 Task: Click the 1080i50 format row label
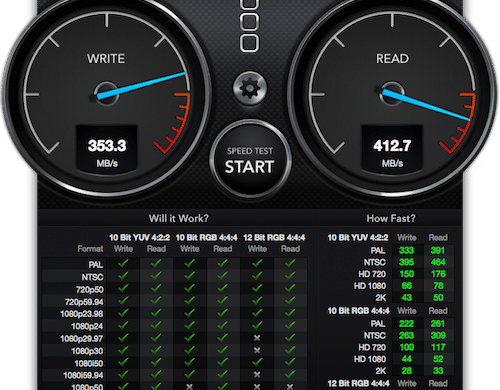[x=89, y=363]
